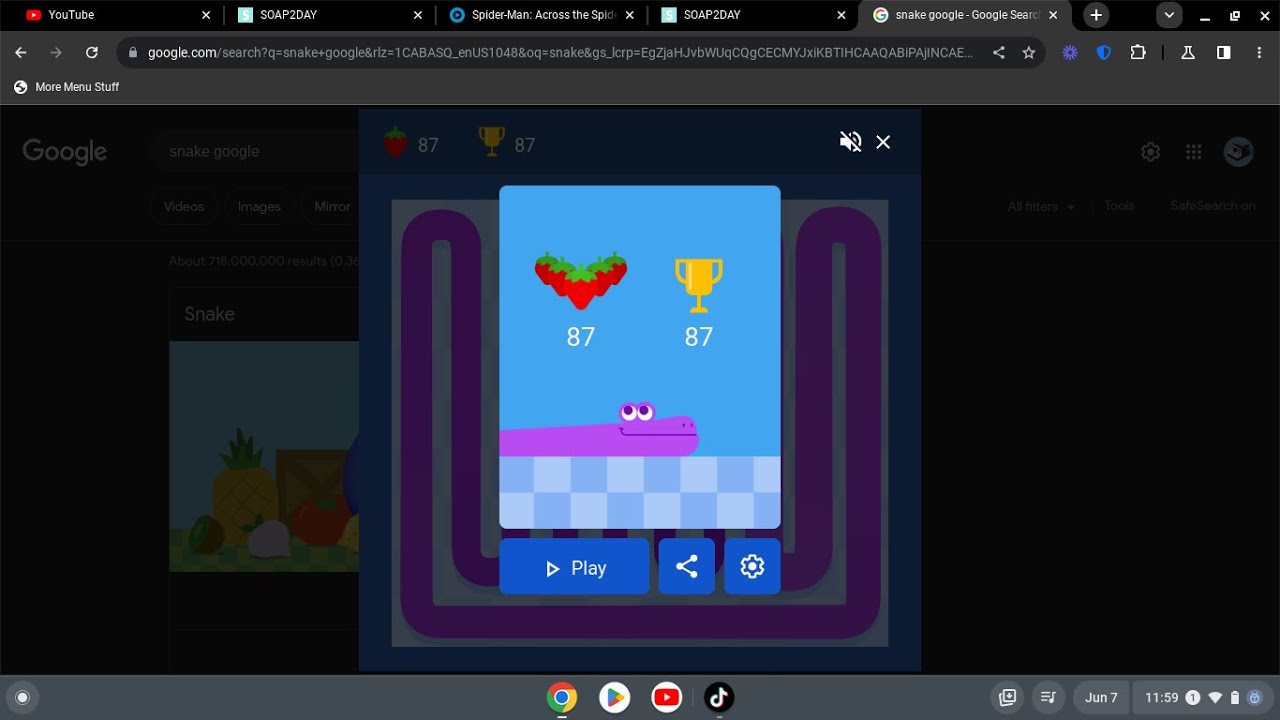Viewport: 1280px width, 720px height.
Task: Open the ChromeOS launcher button
Action: tap(23, 698)
